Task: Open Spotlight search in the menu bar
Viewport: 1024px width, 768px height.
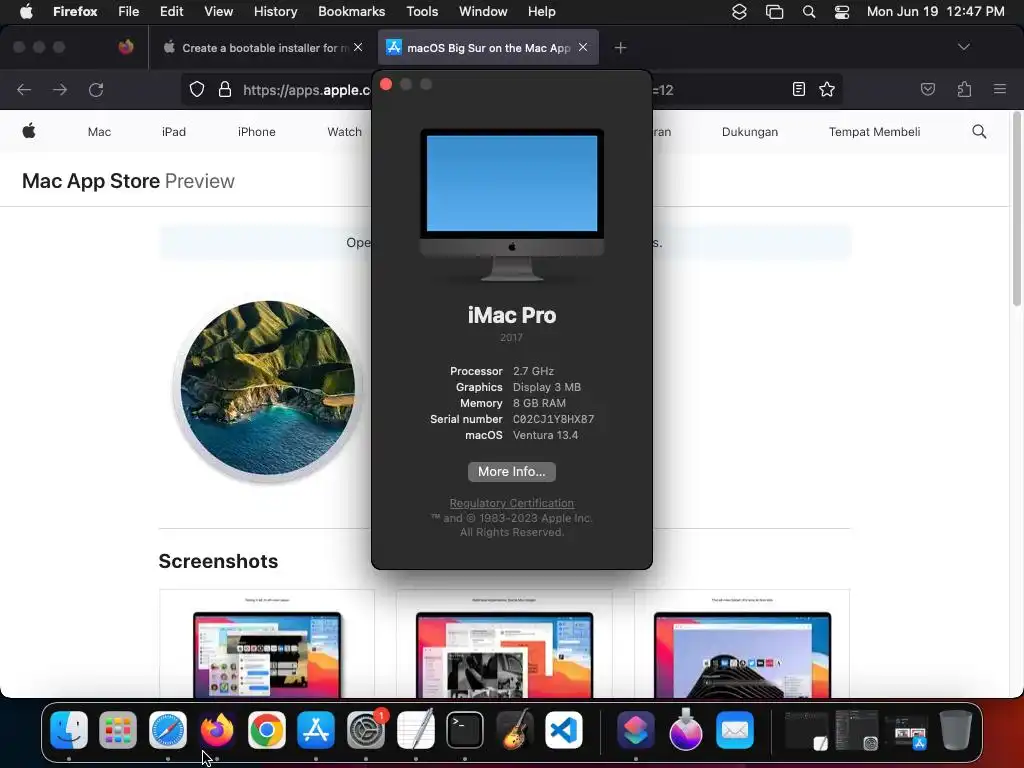Action: click(x=808, y=12)
